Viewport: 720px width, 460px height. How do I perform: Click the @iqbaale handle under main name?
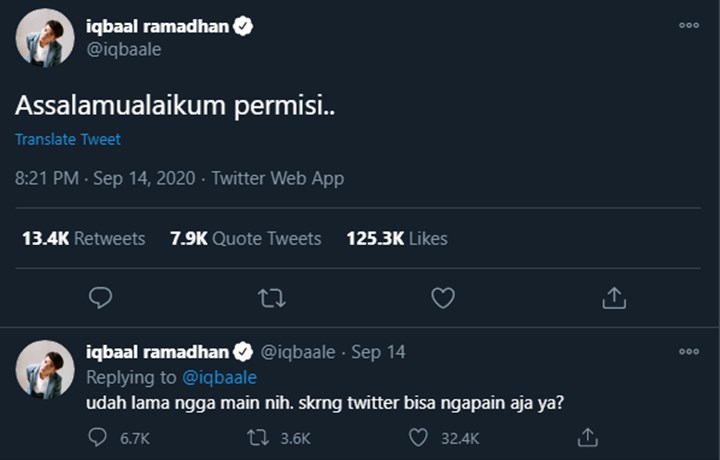click(123, 50)
